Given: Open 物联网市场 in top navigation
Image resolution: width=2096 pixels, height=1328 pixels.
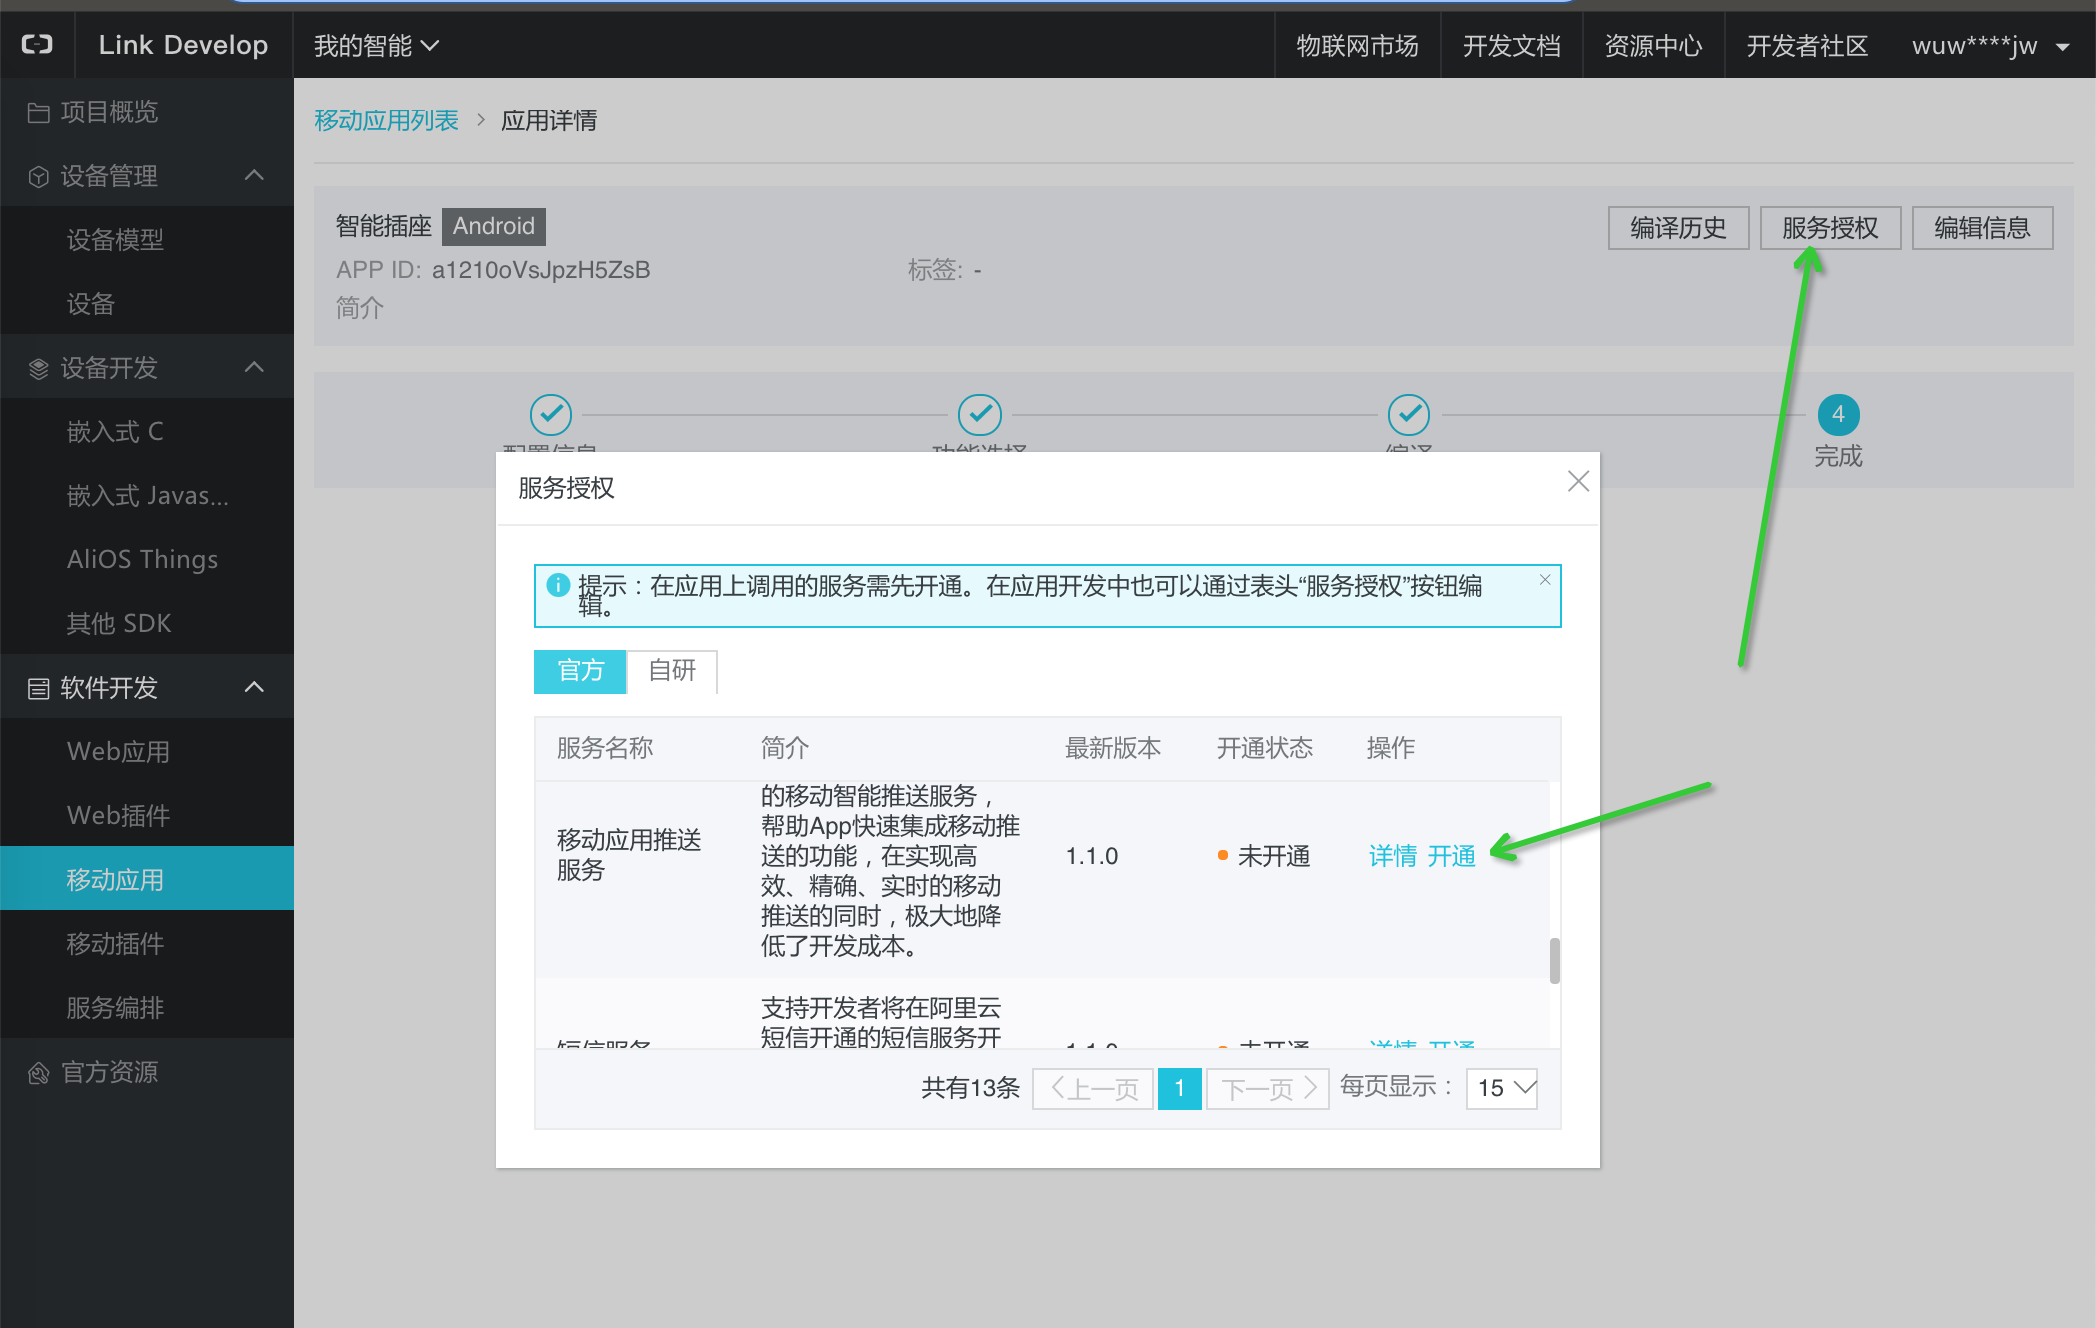Looking at the screenshot, I should (x=1357, y=46).
